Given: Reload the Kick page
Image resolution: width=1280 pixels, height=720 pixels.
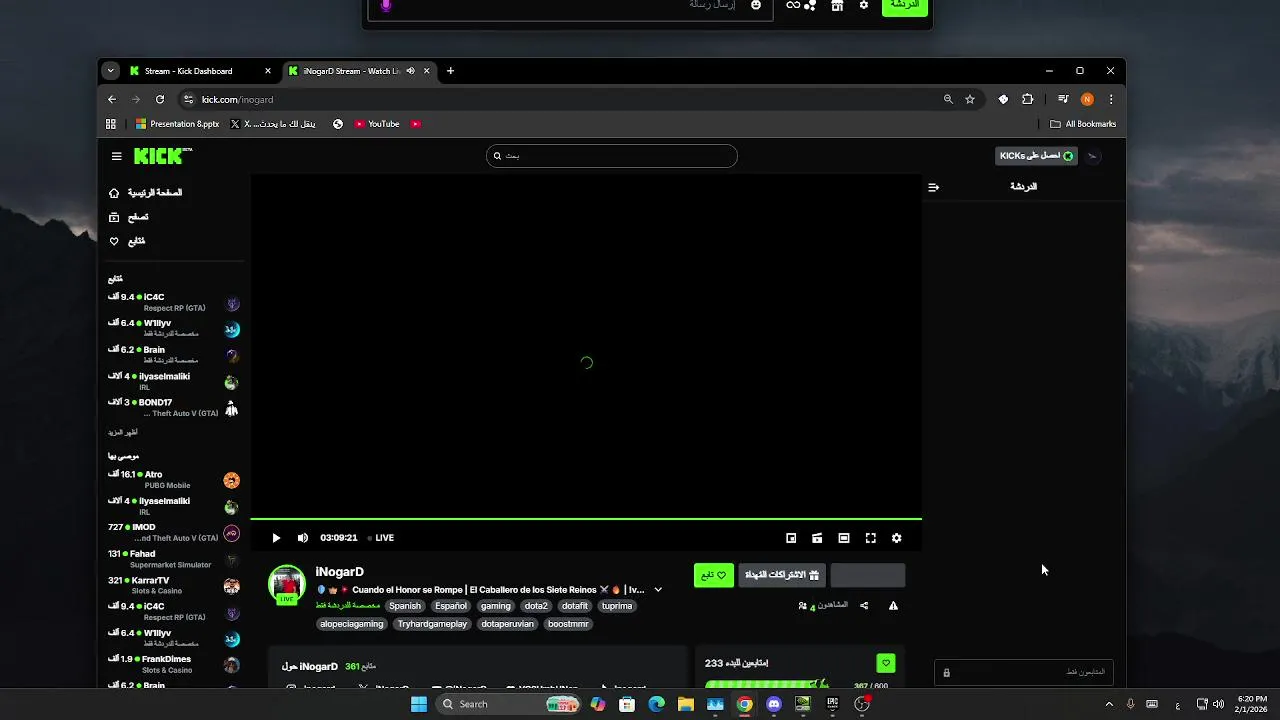Looking at the screenshot, I should tap(160, 99).
